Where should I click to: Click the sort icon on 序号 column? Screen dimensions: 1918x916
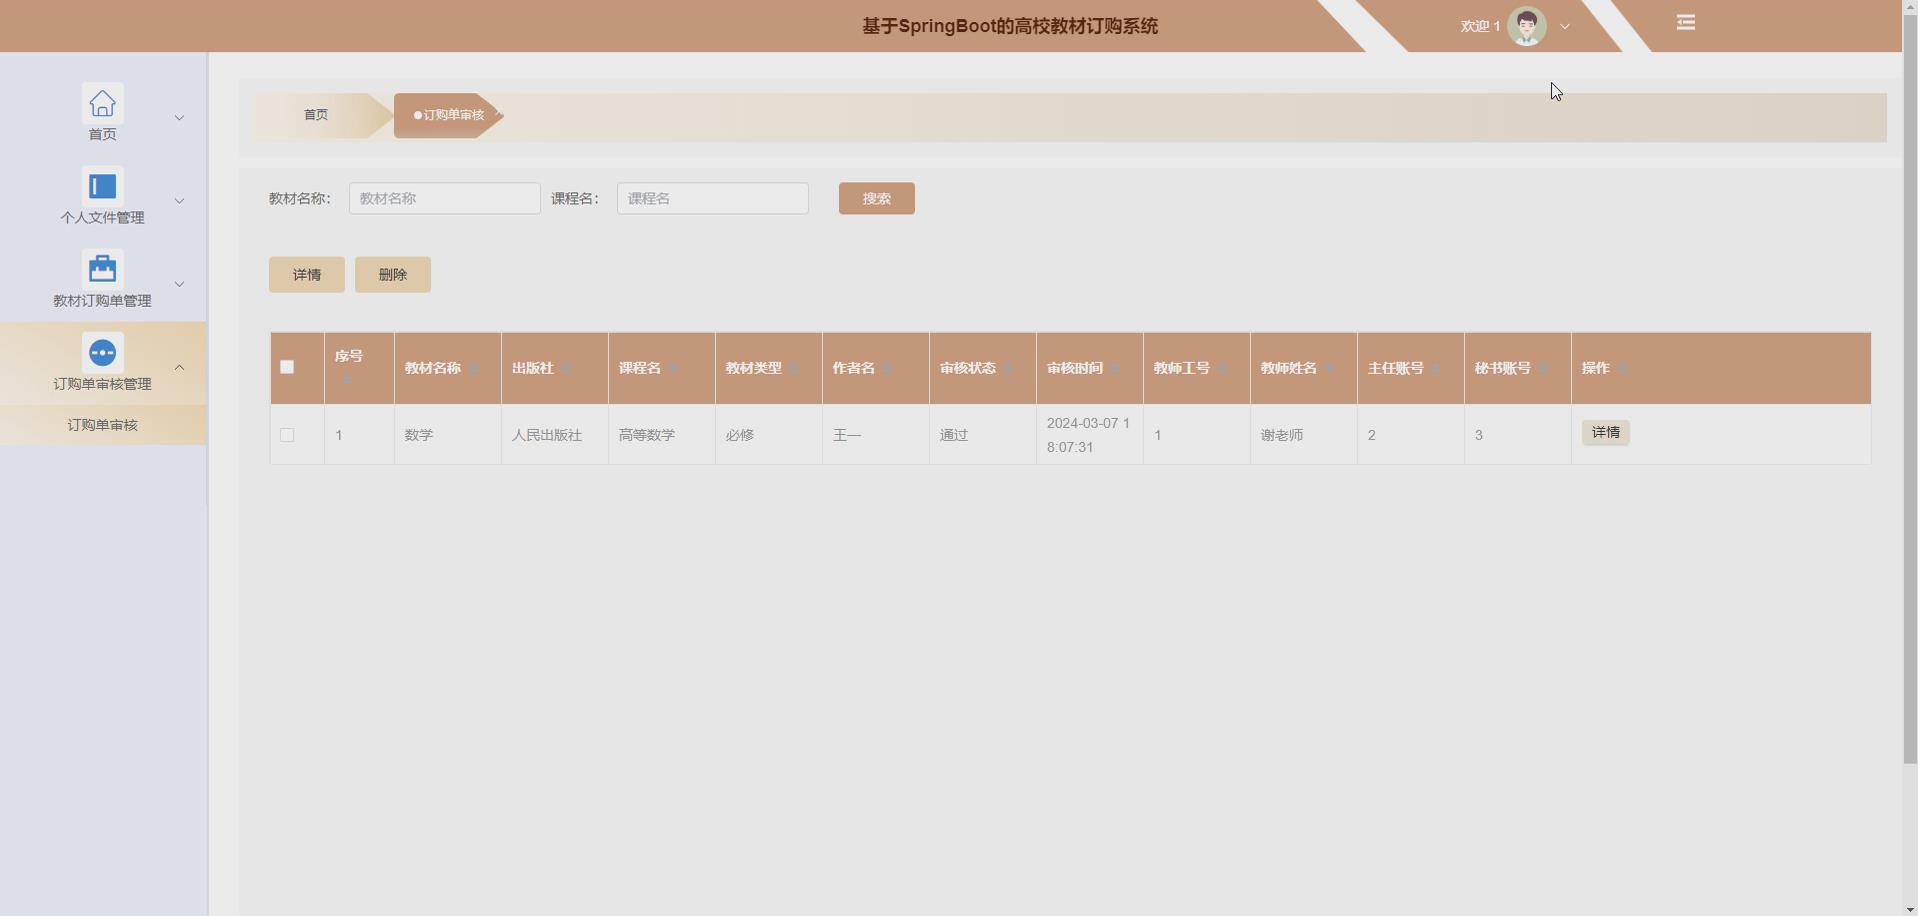click(348, 379)
